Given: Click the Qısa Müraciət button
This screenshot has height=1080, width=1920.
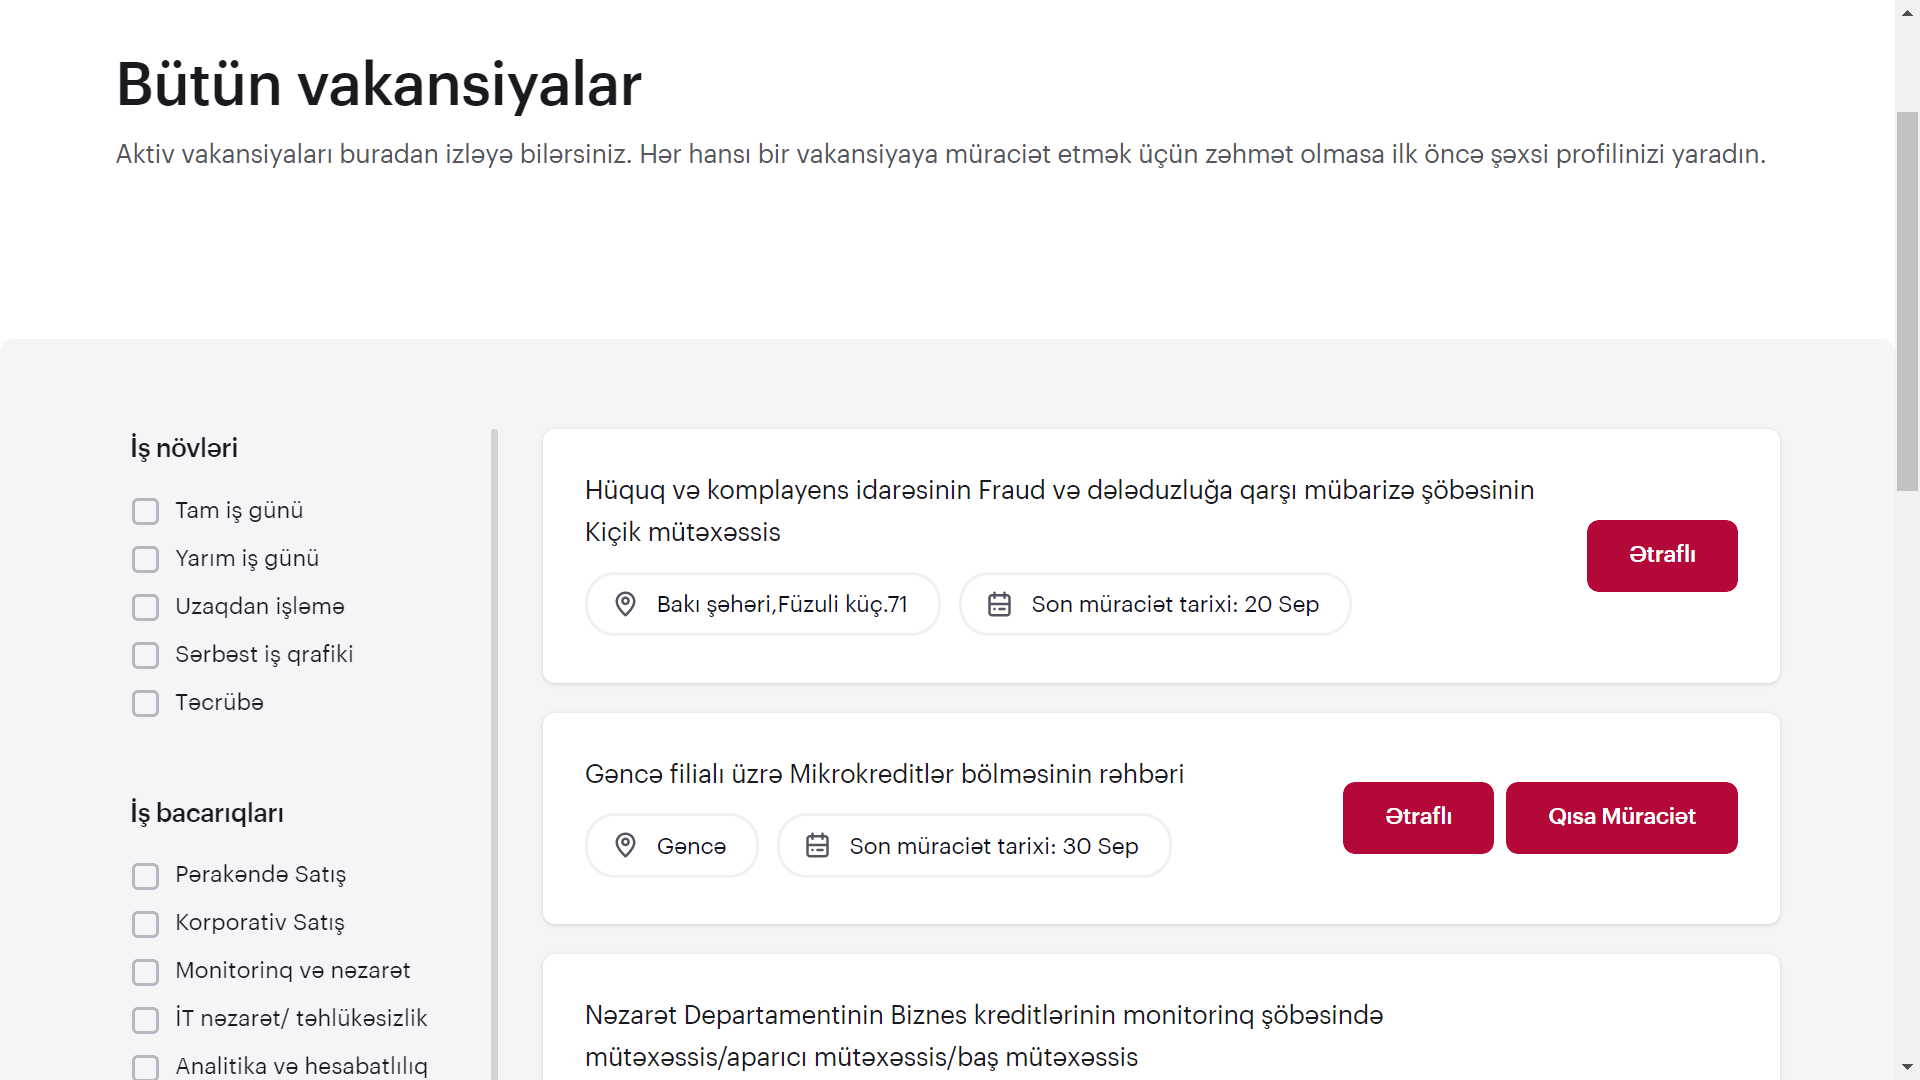Looking at the screenshot, I should (1621, 817).
